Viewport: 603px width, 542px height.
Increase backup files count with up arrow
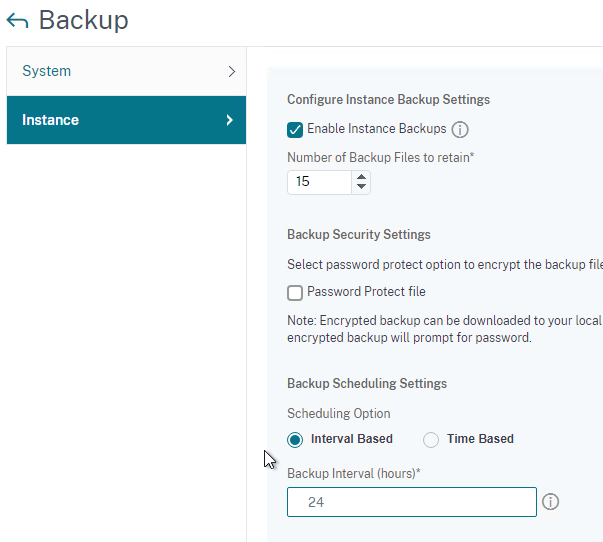point(361,177)
